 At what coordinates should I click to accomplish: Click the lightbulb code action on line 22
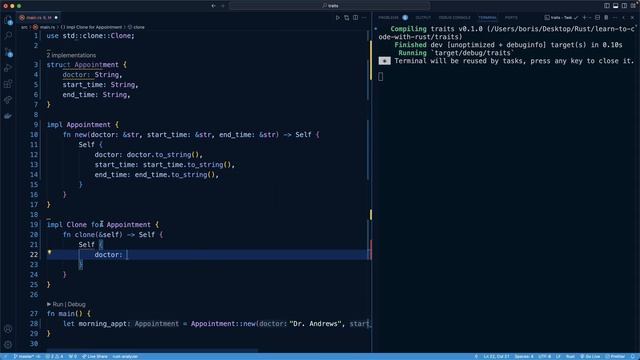[49, 253]
